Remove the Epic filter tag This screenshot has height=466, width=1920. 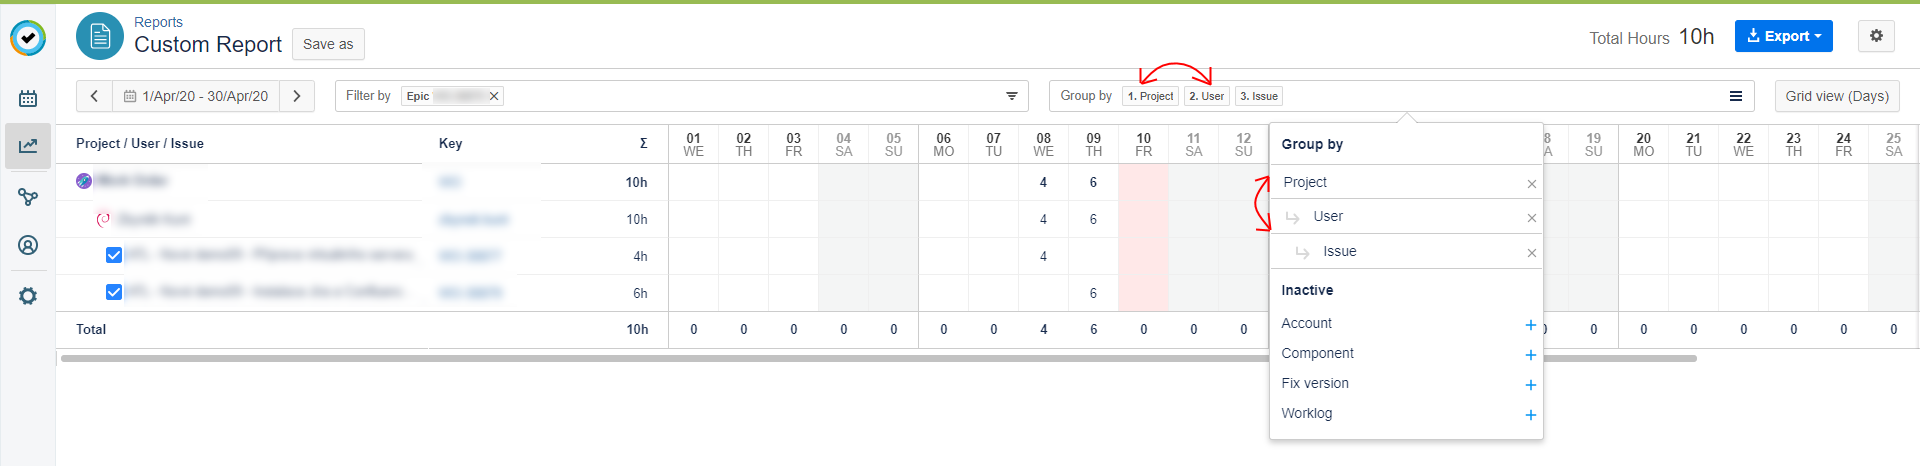click(x=494, y=96)
